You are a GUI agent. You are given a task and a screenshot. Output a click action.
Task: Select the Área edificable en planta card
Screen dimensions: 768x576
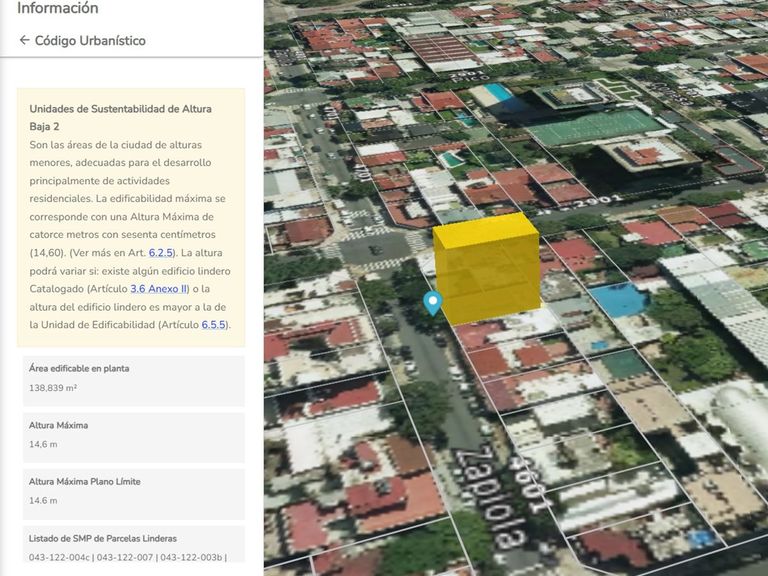tap(131, 378)
